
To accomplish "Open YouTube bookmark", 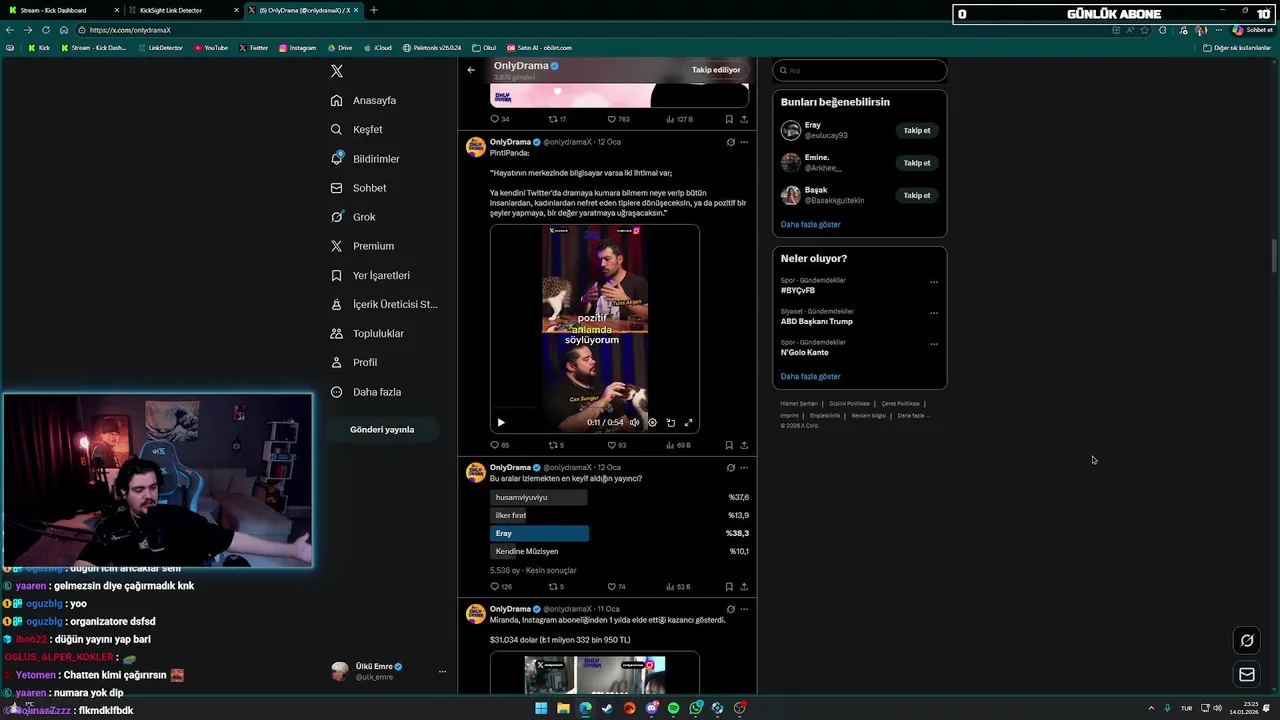I will [x=211, y=48].
